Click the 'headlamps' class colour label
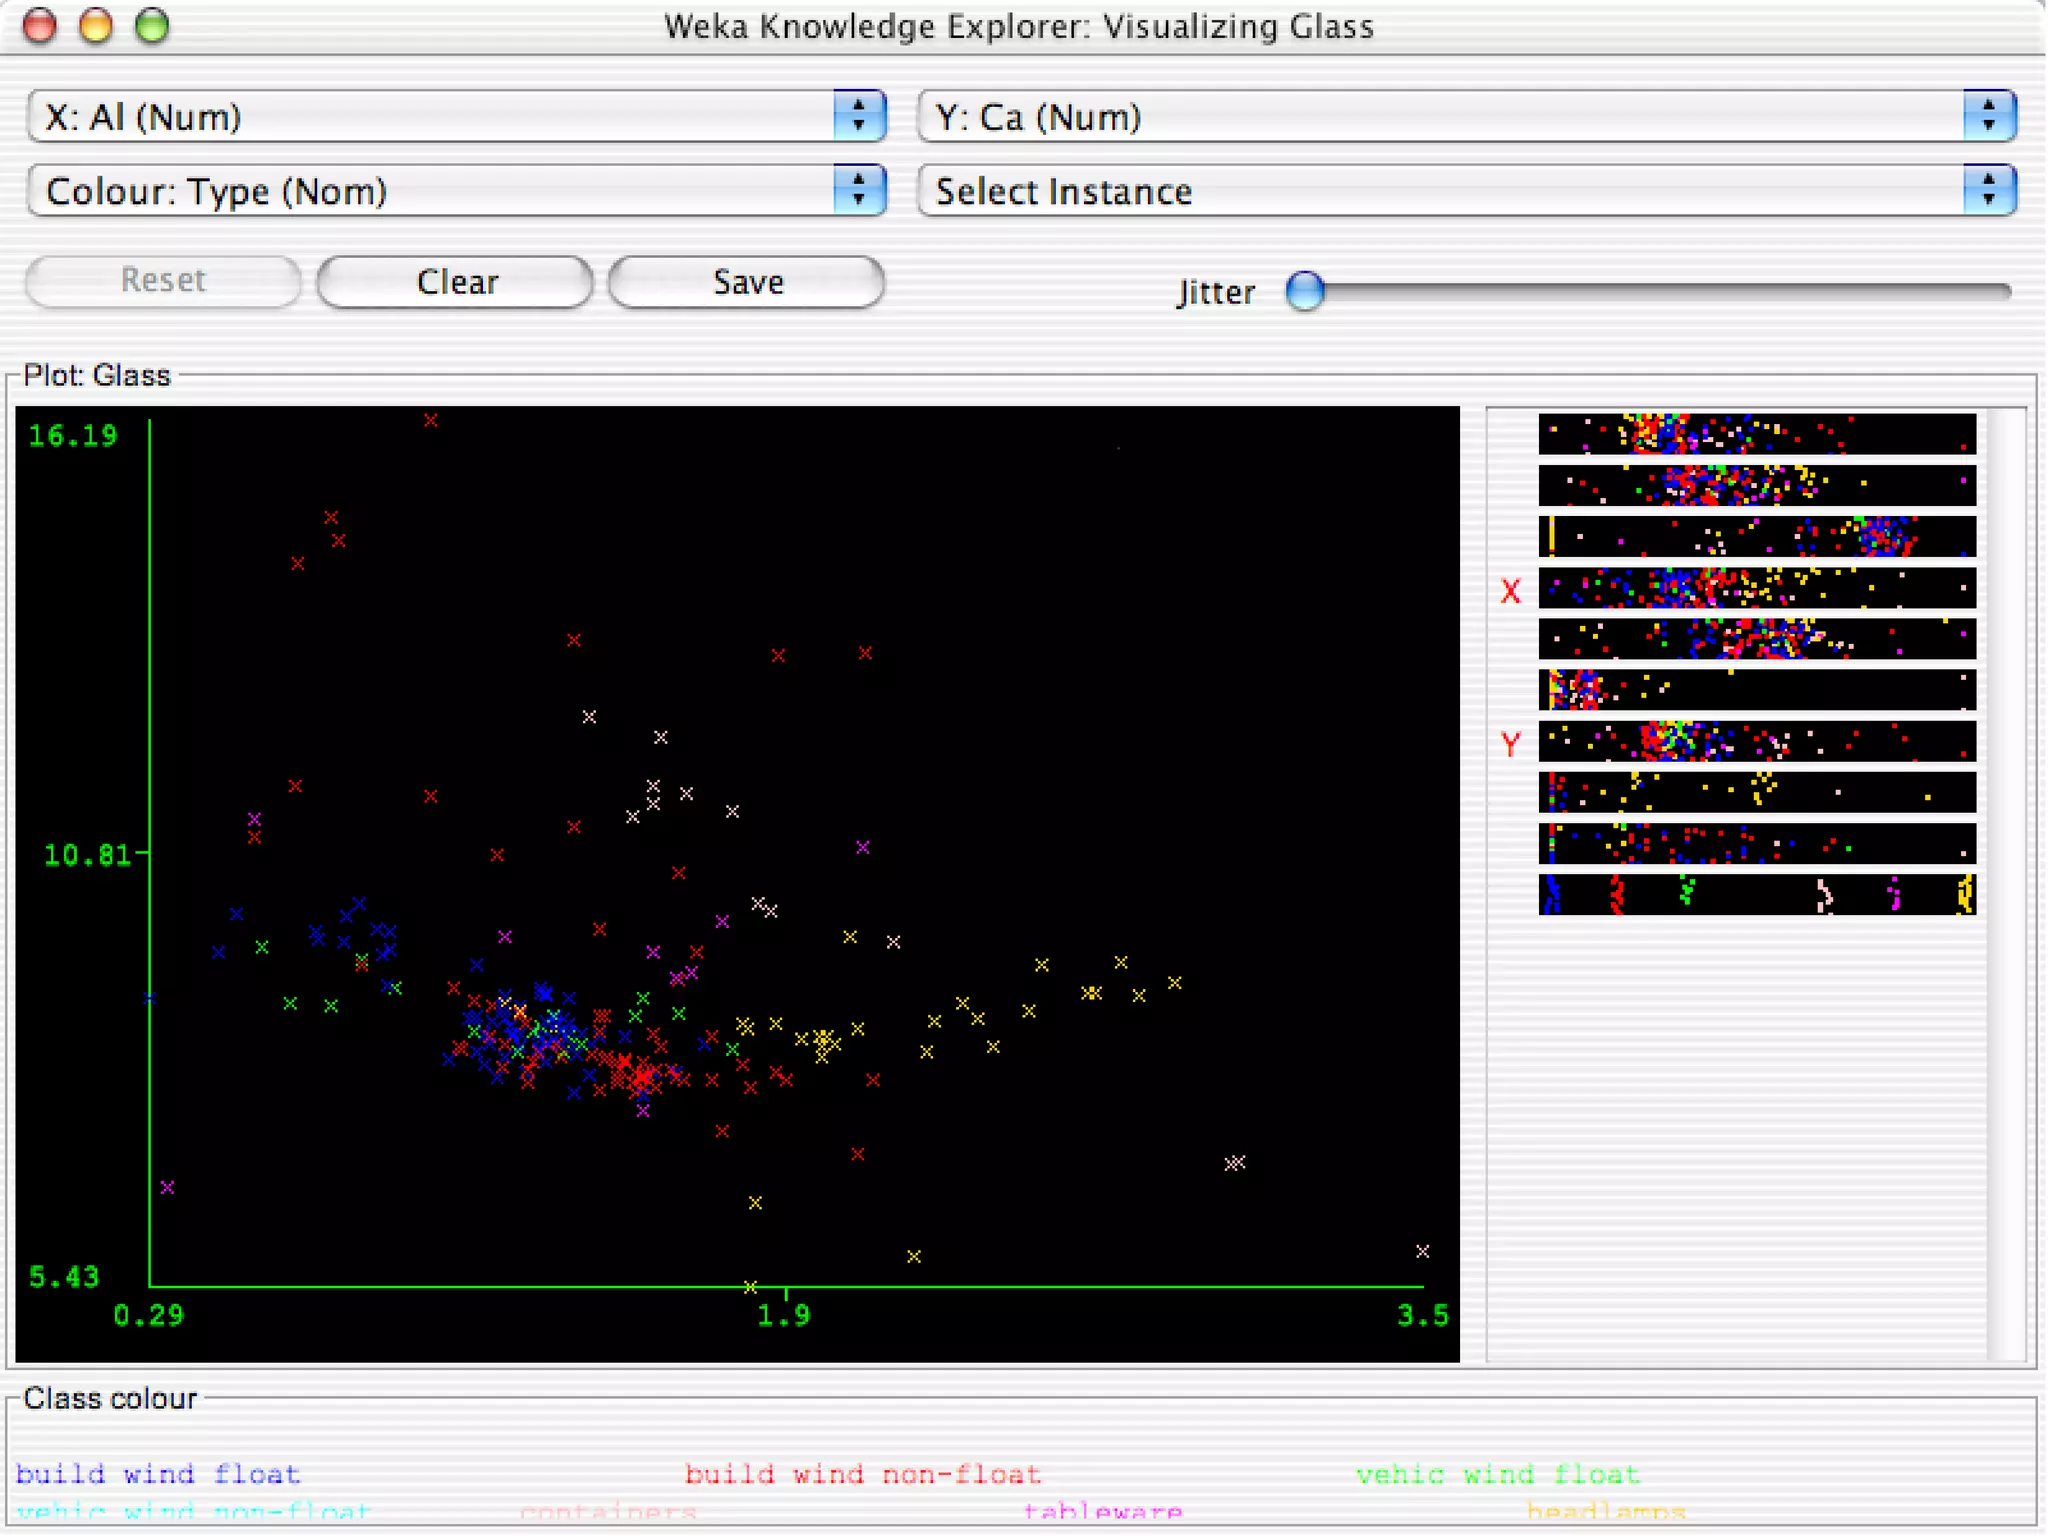2048x1536 pixels. coord(1606,1510)
